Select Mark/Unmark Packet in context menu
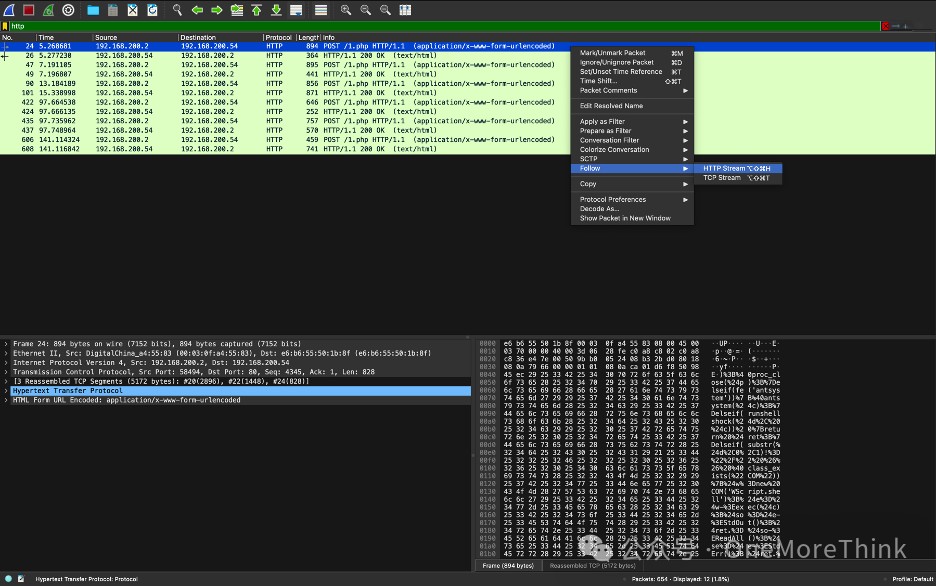 click(x=632, y=53)
